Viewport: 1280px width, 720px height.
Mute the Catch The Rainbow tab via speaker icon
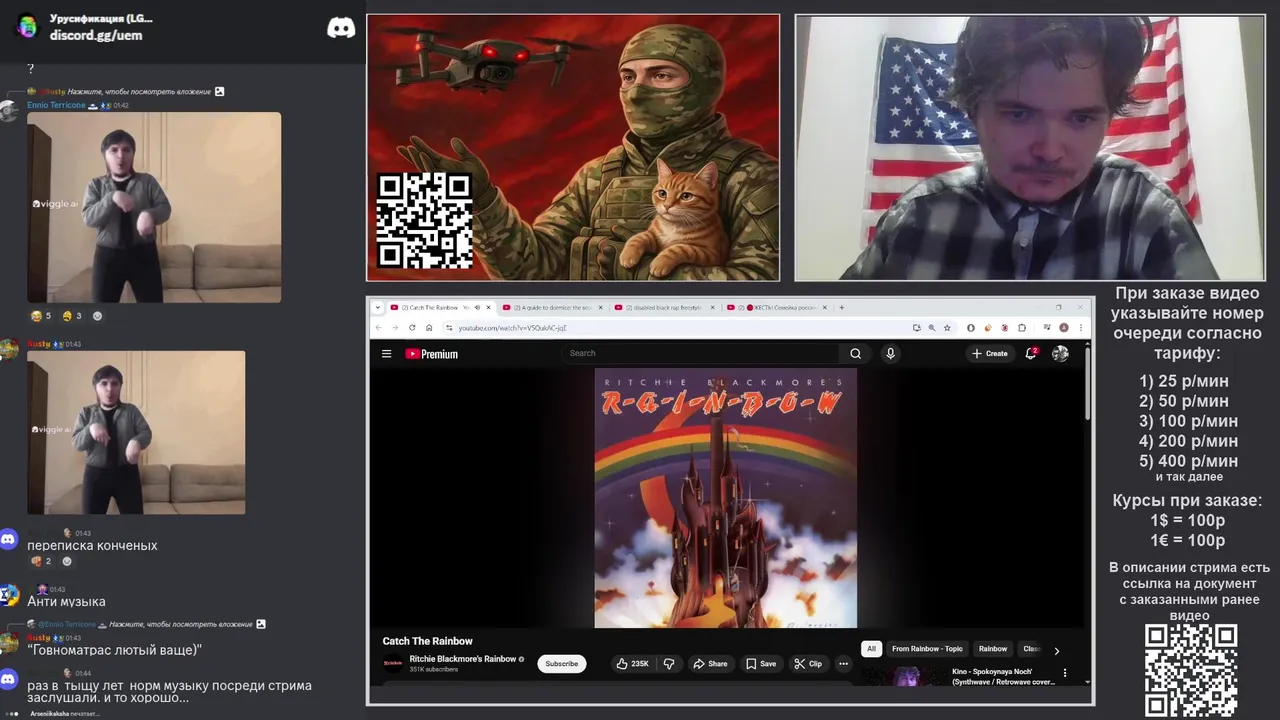(478, 307)
